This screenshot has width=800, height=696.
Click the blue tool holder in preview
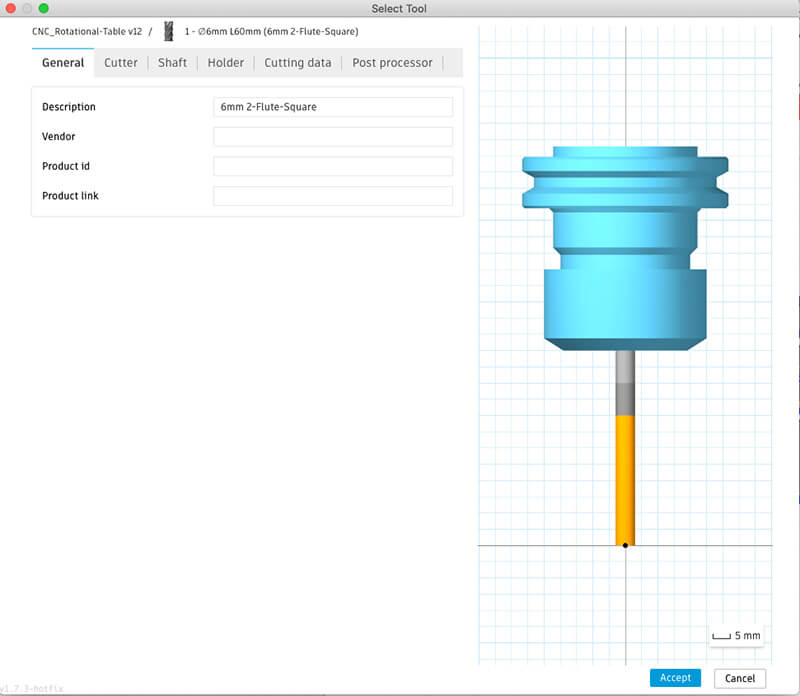coord(625,250)
